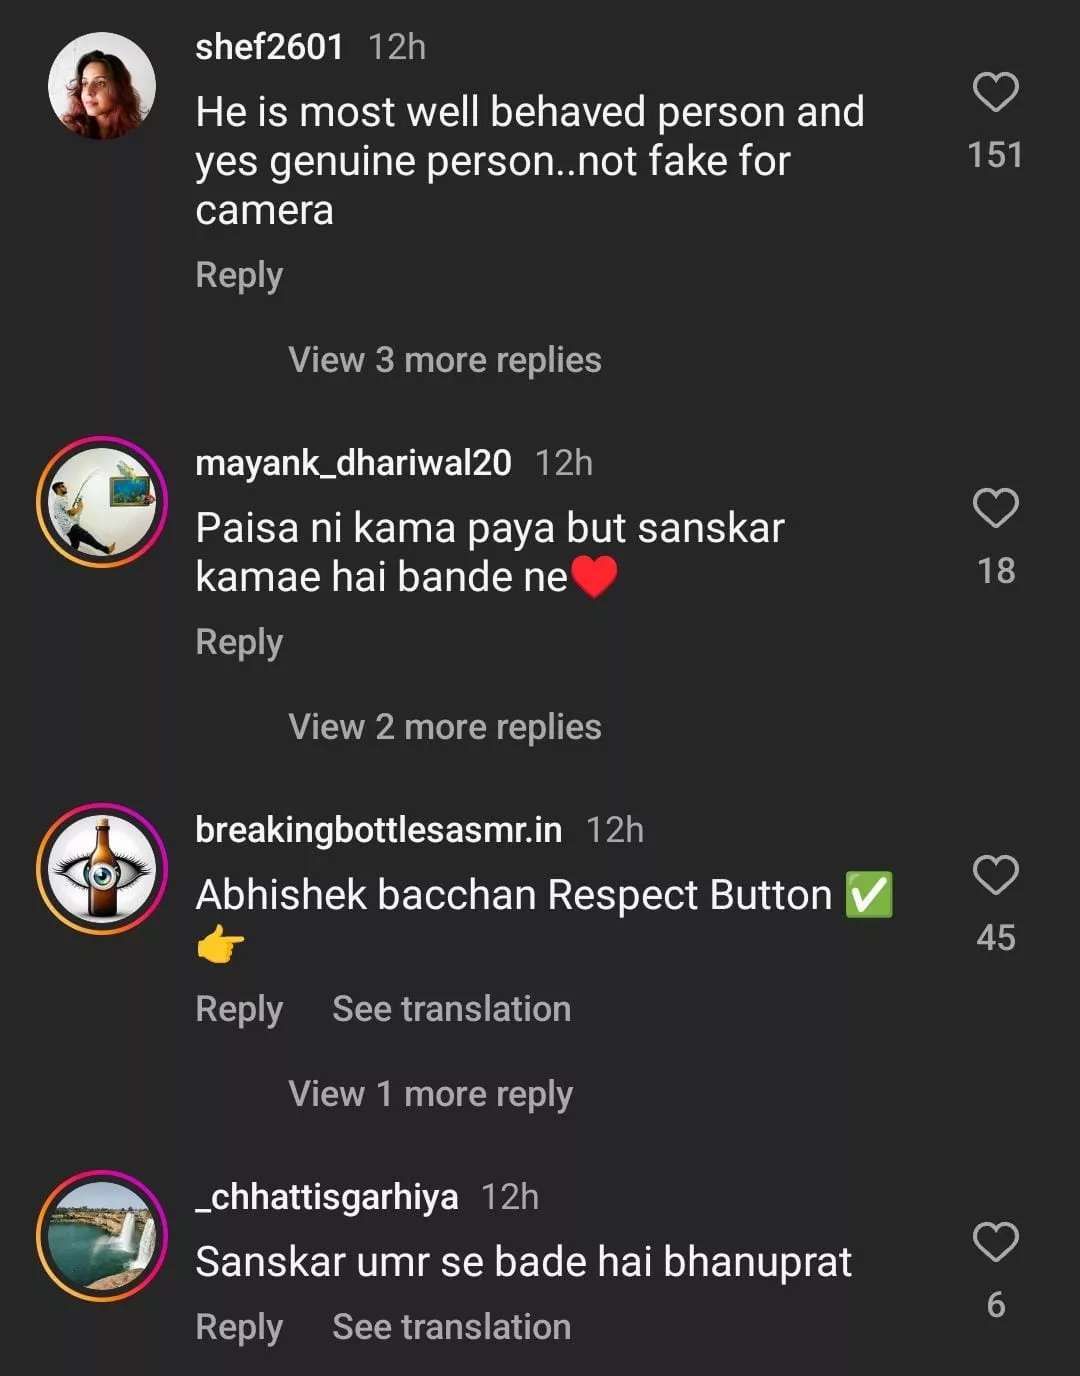This screenshot has width=1080, height=1376.
Task: View breakingbottlesasmr.in's bottle avatar story
Action: pos(102,869)
